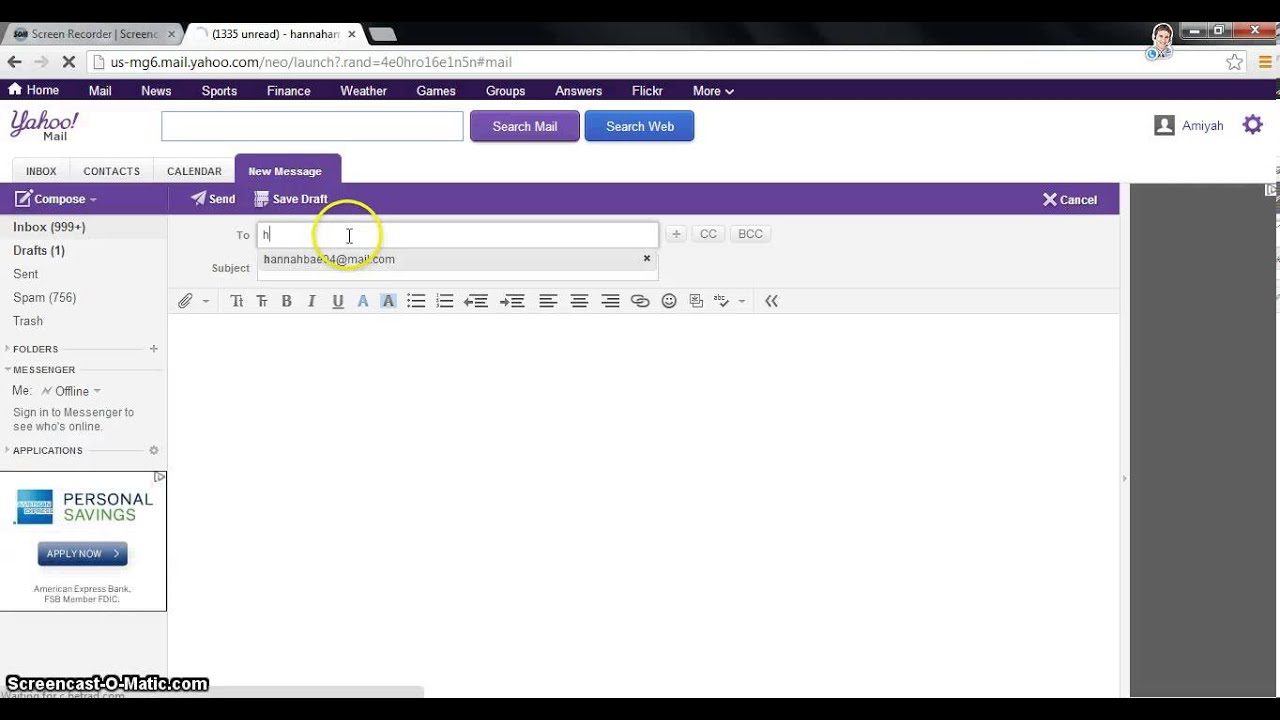Image resolution: width=1280 pixels, height=720 pixels.
Task: Add a recipient with the plus button
Action: click(x=676, y=234)
